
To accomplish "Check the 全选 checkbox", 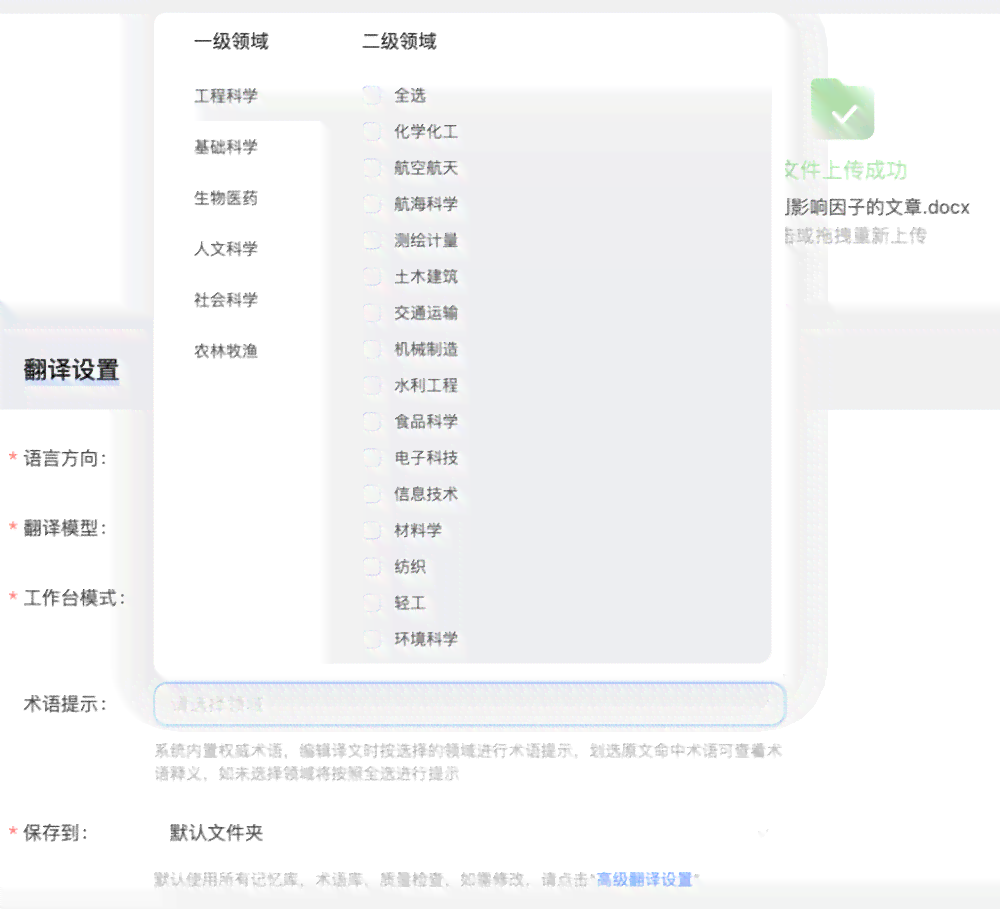I will (372, 95).
